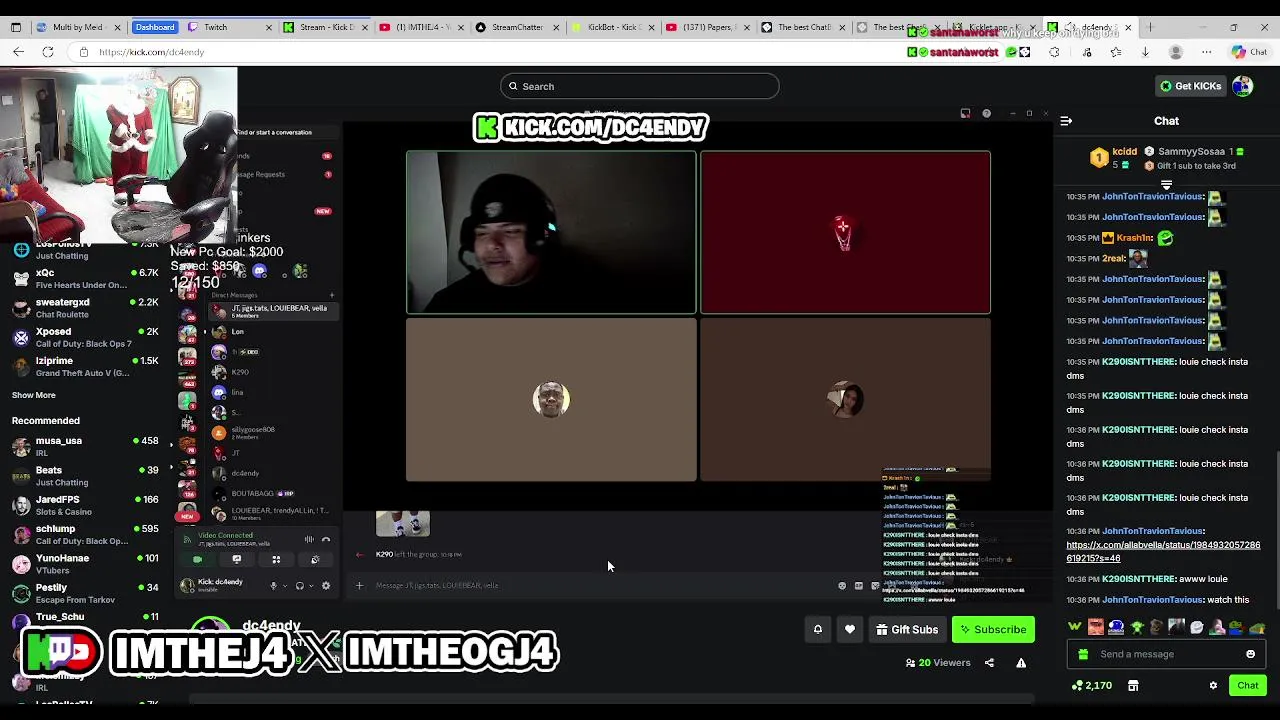Click plus icon next to Direct Messages

(x=331, y=295)
